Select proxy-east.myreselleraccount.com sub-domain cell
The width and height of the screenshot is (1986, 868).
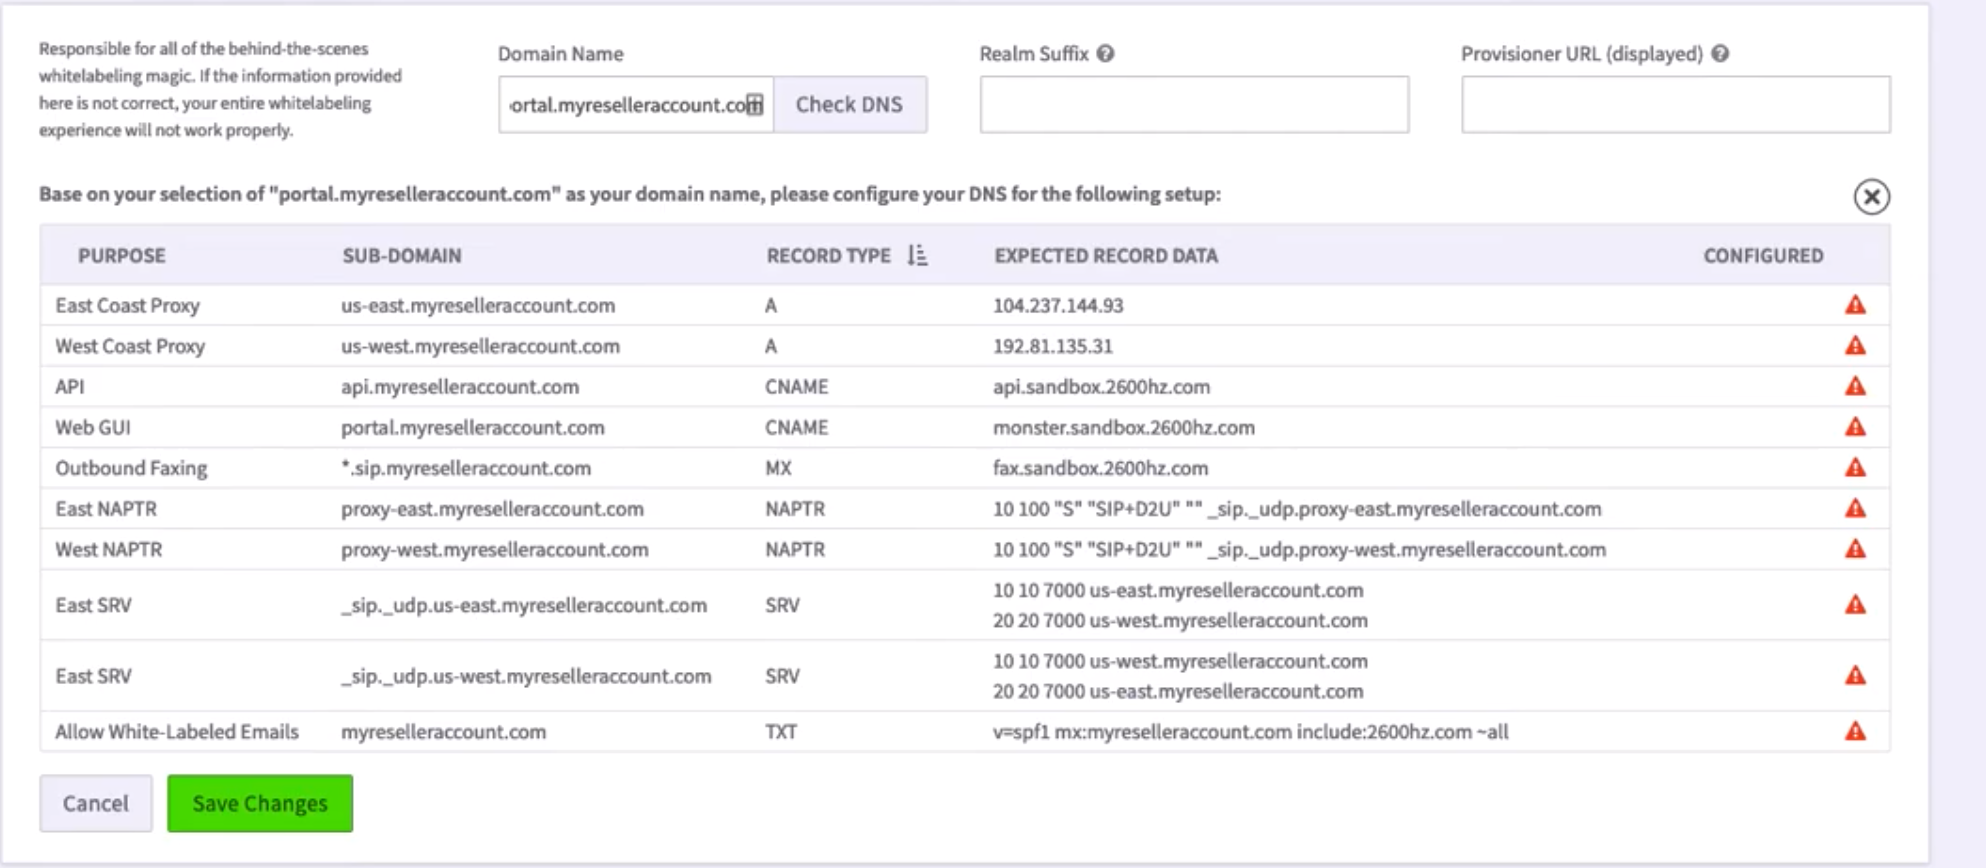[492, 509]
